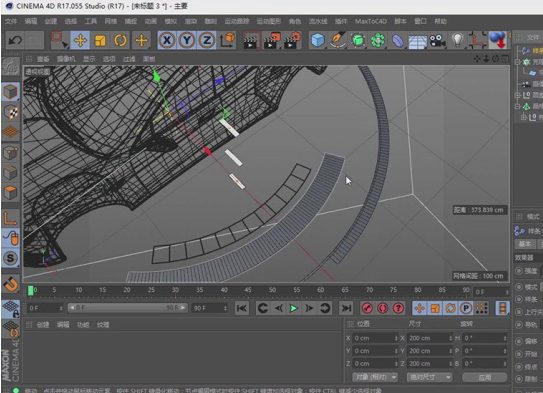Viewport: 543px width, 393px height.
Task: Click the Floor environment icon
Action: (x=418, y=40)
